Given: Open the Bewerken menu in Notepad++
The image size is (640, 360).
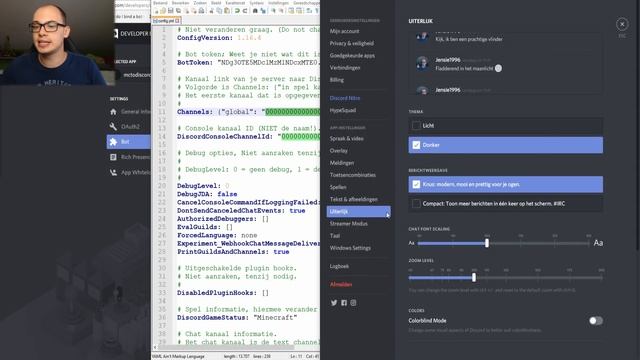Looking at the screenshot, I should click(180, 3).
